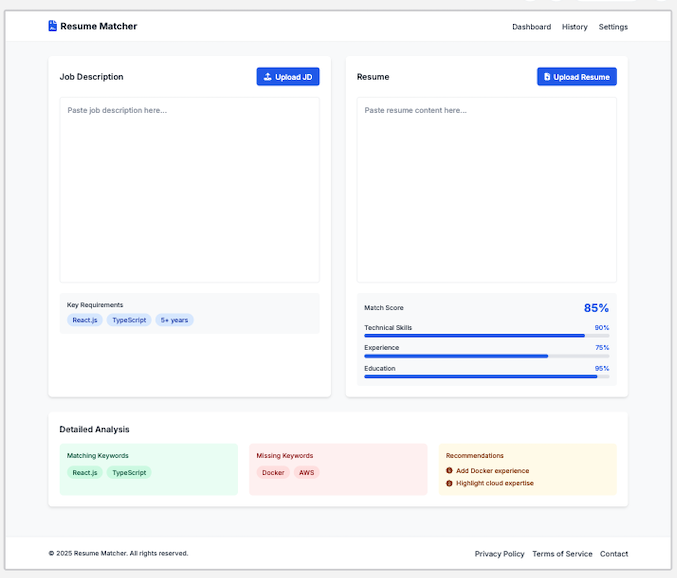
Task: Click the Education label
Action: (x=380, y=368)
